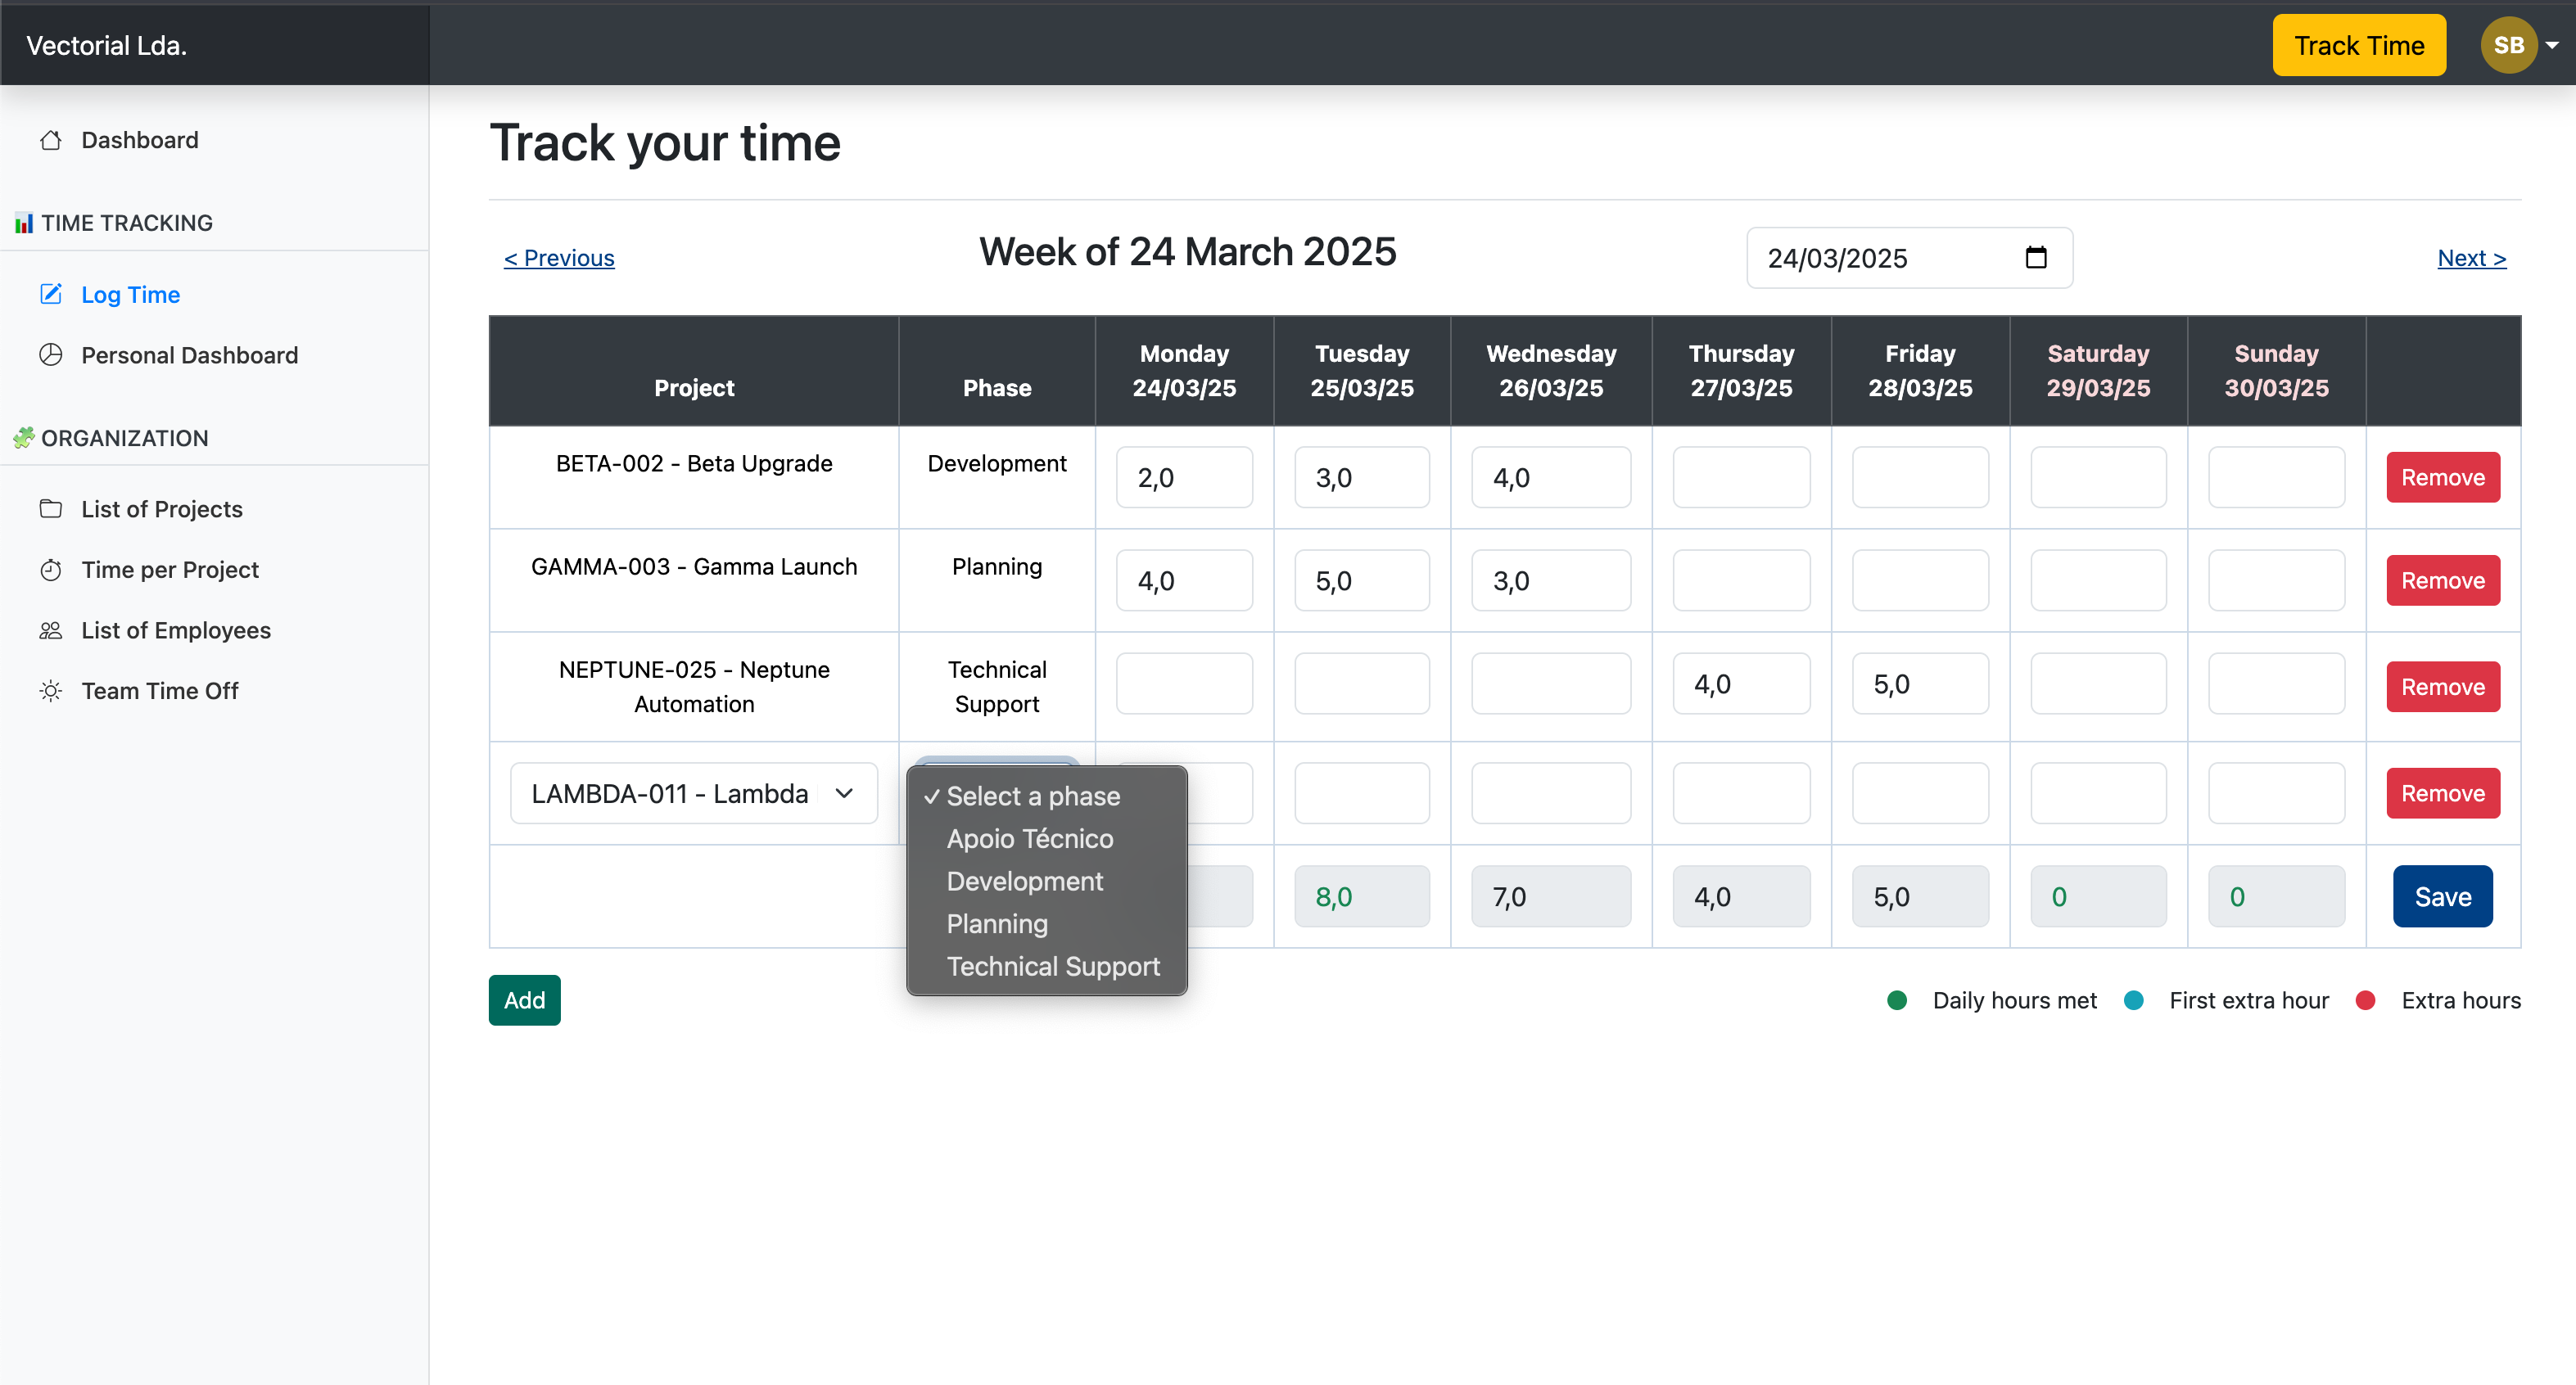Select the List of Employees people icon
Screen dimensions: 2576x1385
[x=52, y=630]
